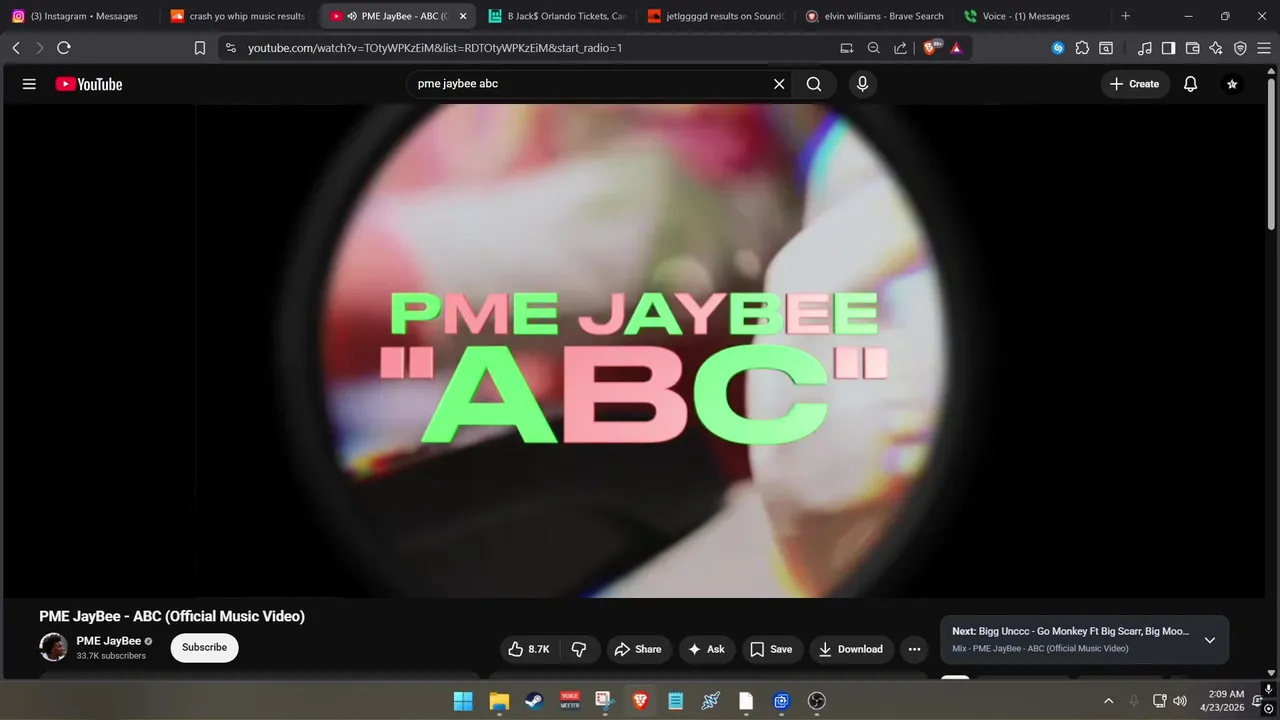Bookmark this page in Brave

tap(200, 48)
